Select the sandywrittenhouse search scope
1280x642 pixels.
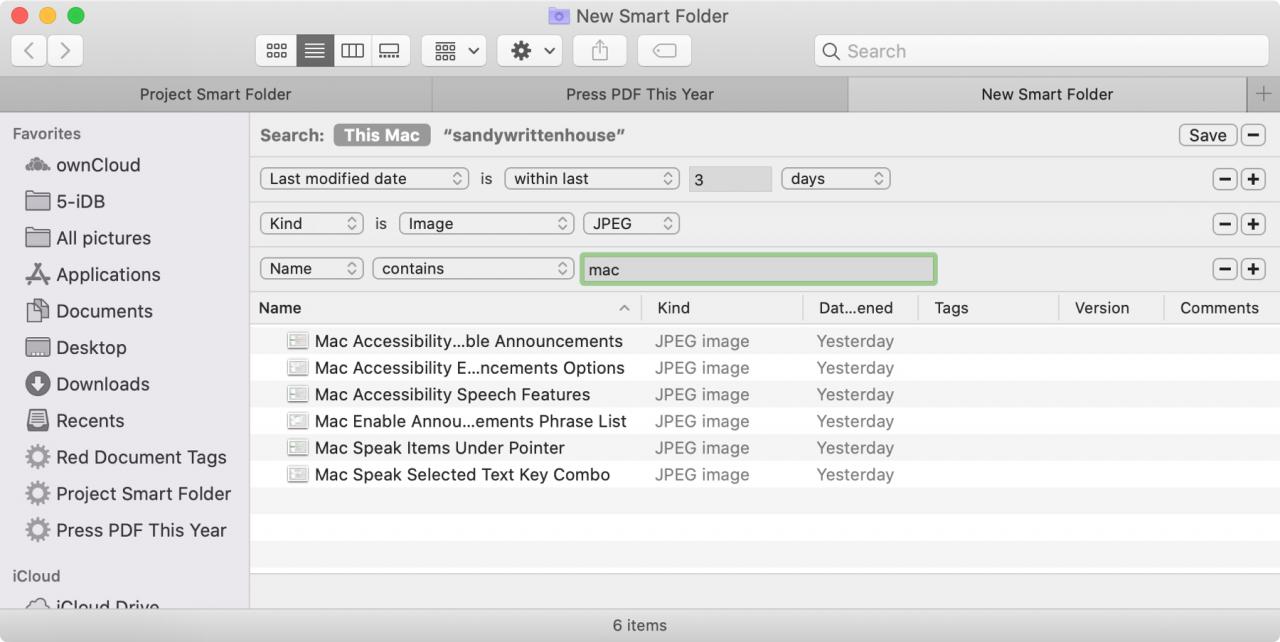534,135
